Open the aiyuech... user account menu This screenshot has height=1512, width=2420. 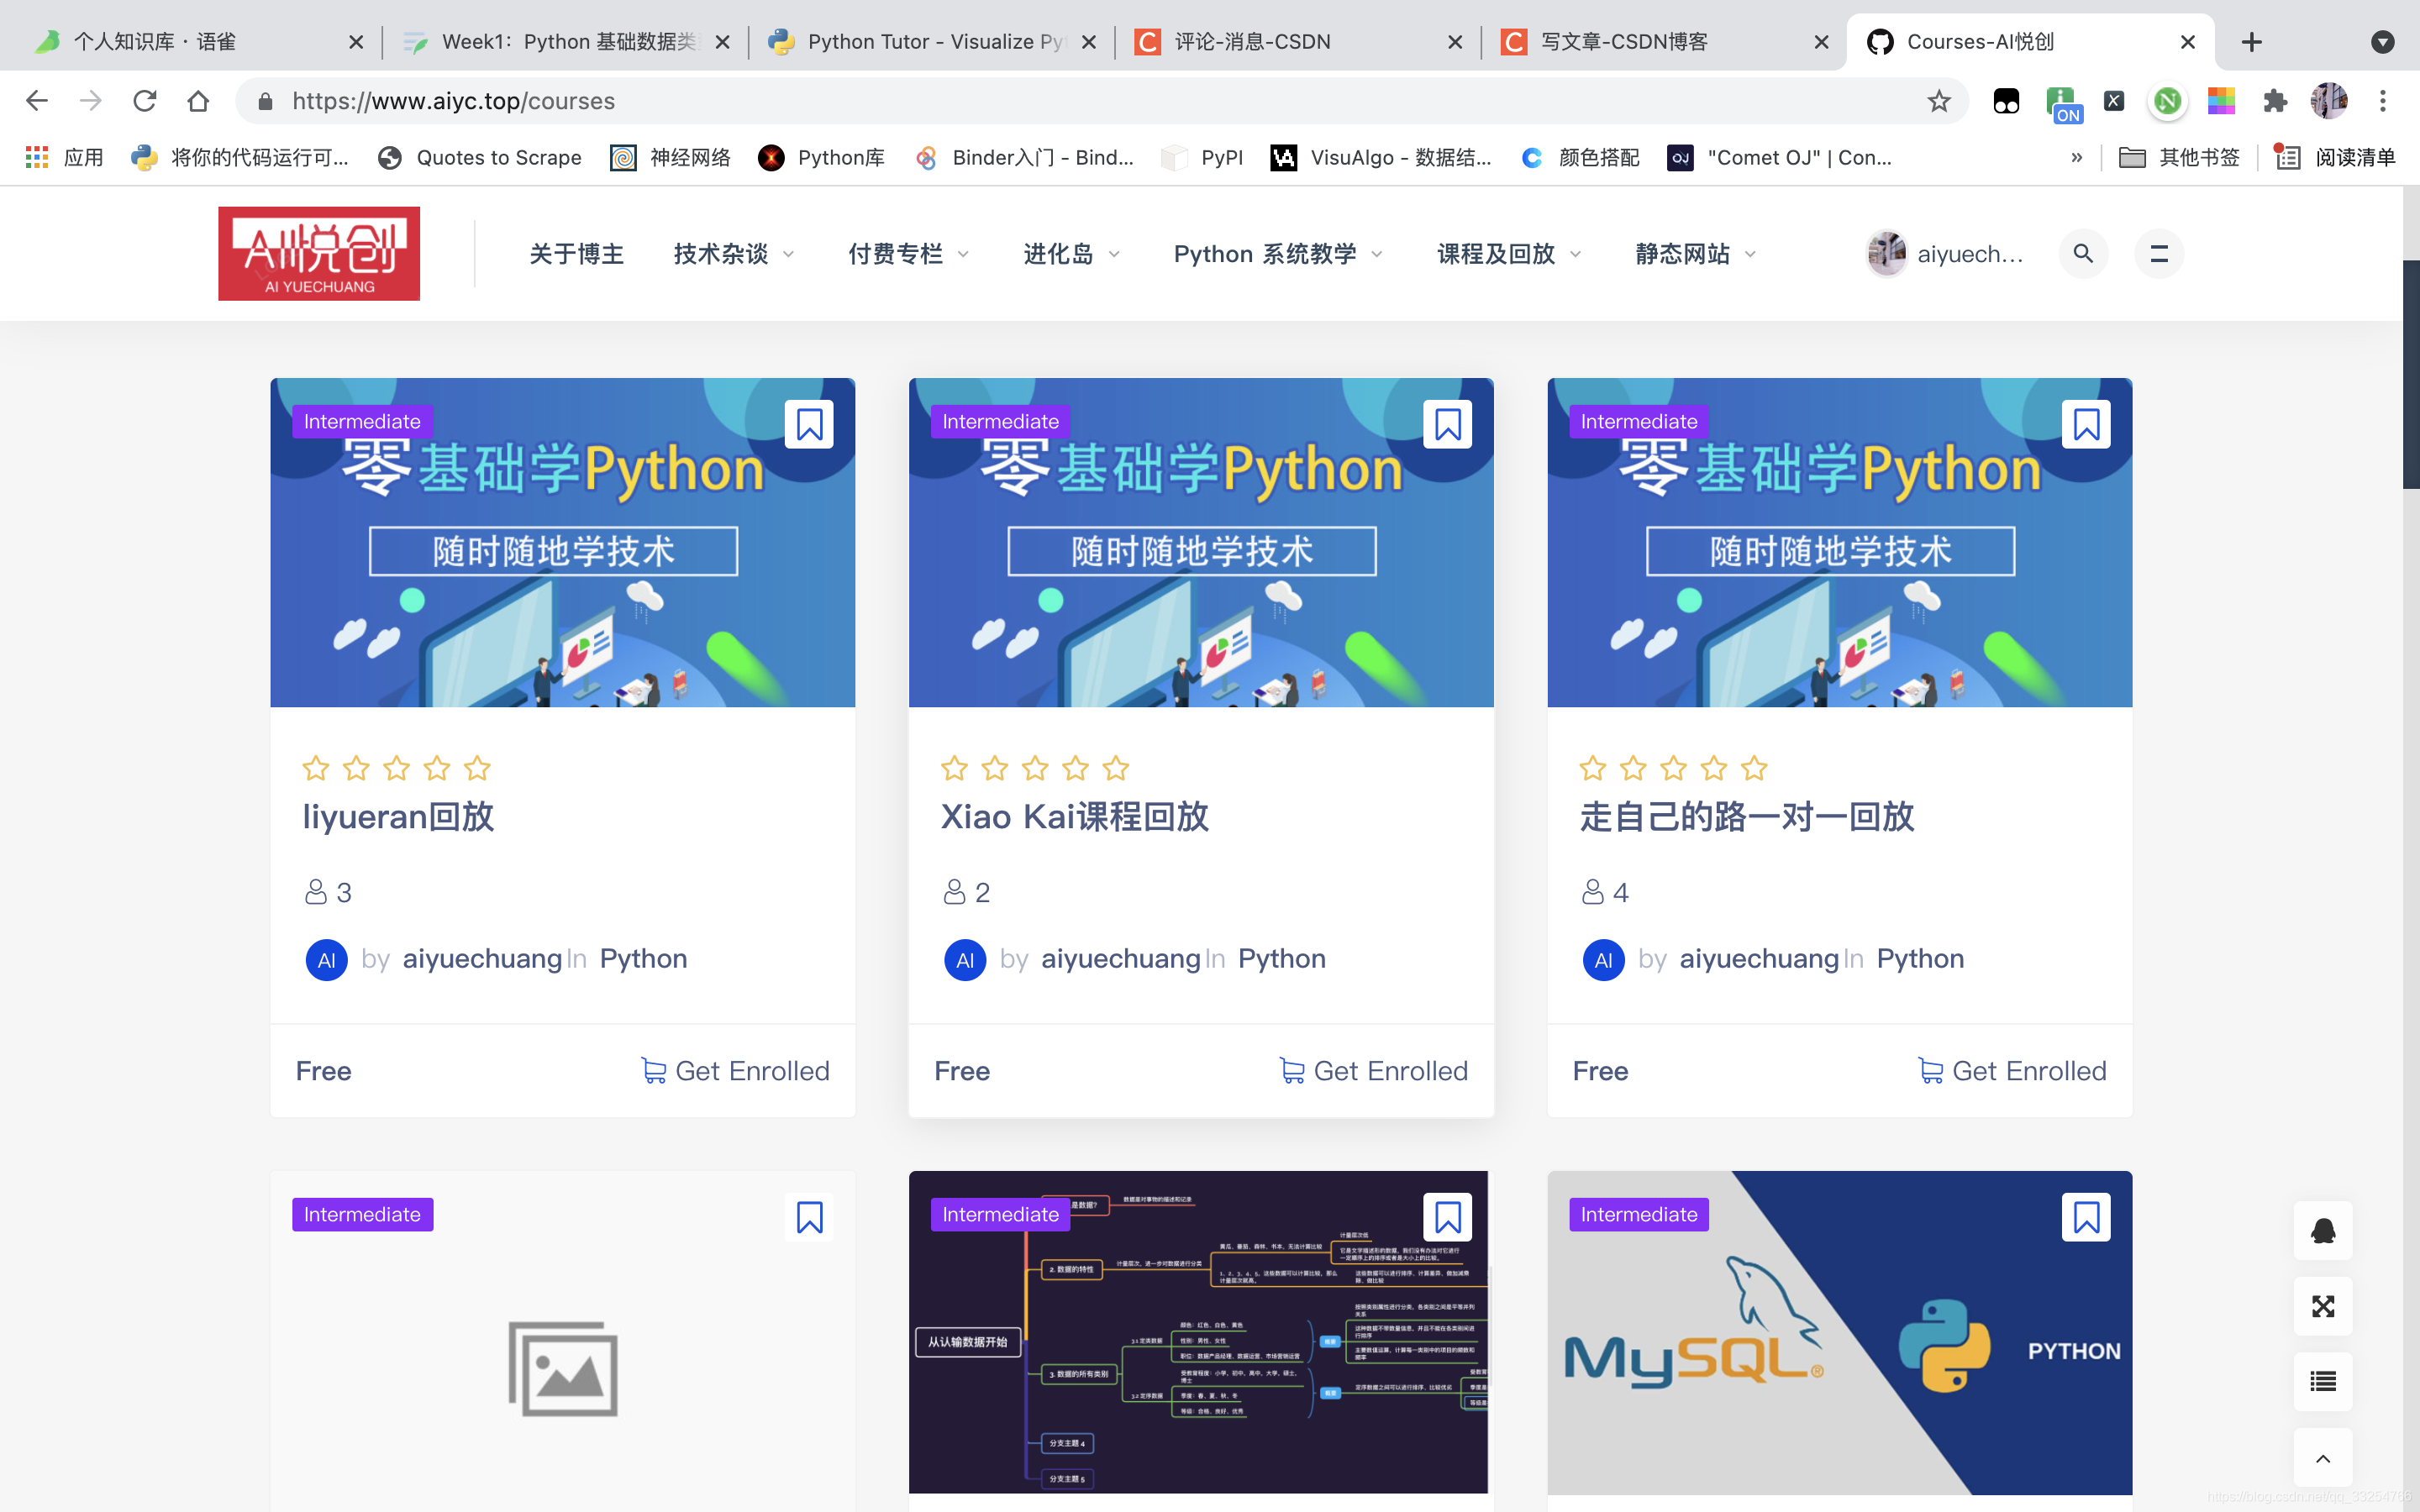point(1945,254)
